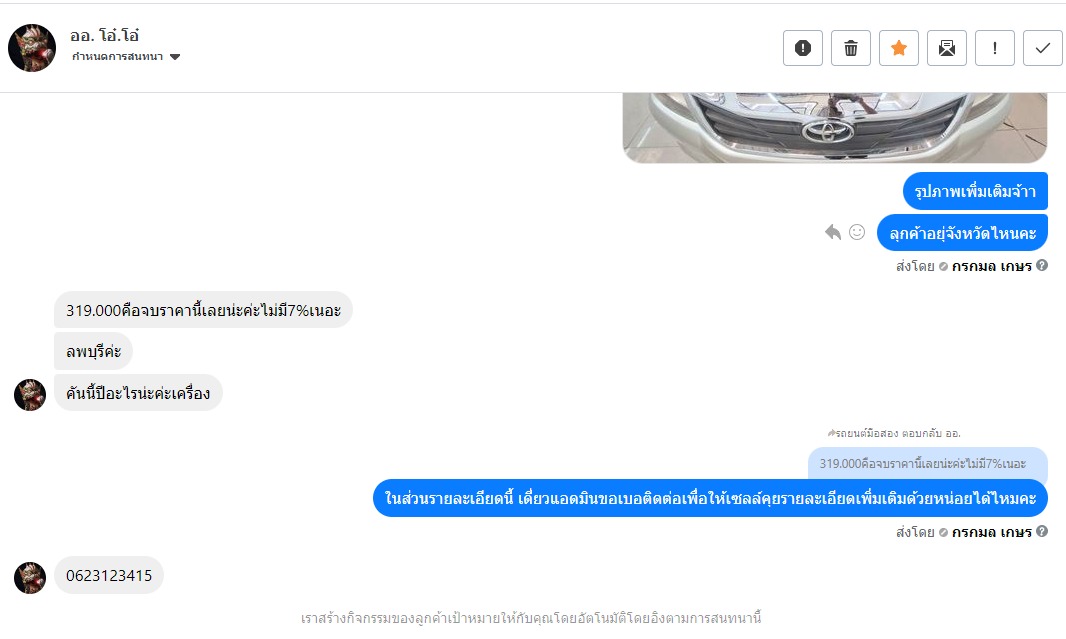Viewport: 1066px width, 639px height.
Task: Click sender name กรกมล เกษร under first reply
Action: pyautogui.click(x=991, y=266)
